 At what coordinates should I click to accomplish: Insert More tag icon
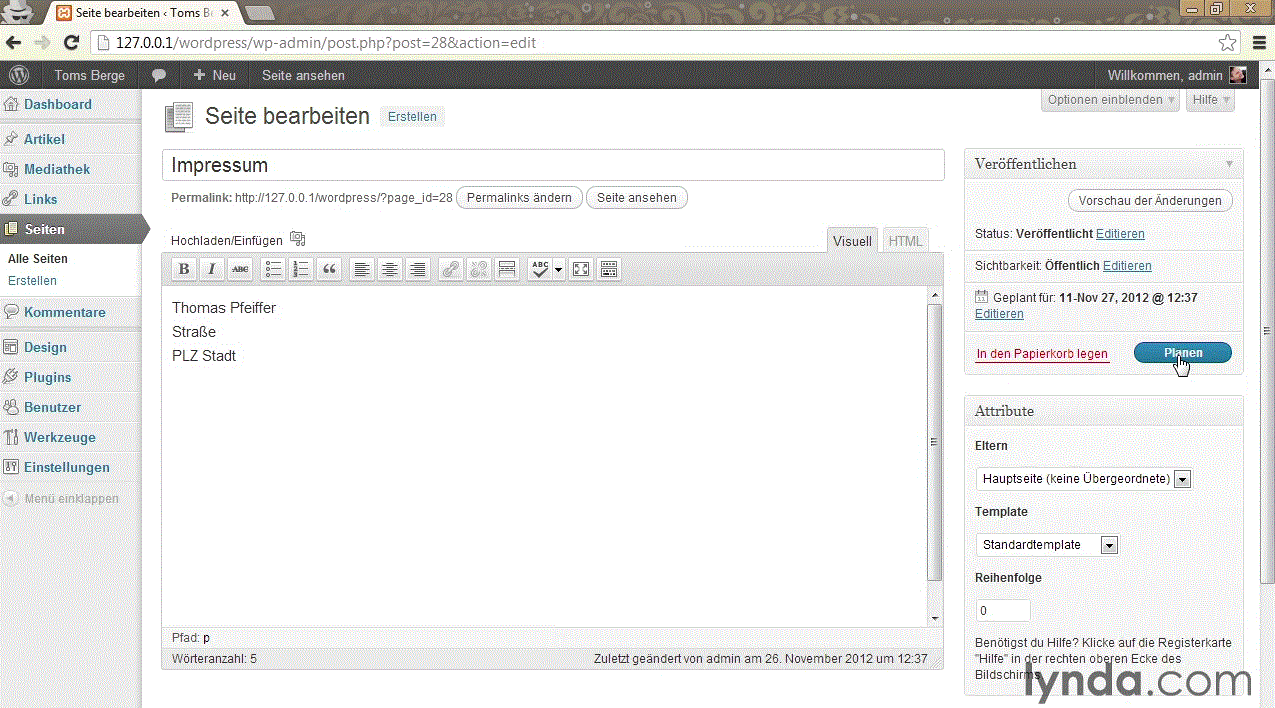(x=507, y=269)
